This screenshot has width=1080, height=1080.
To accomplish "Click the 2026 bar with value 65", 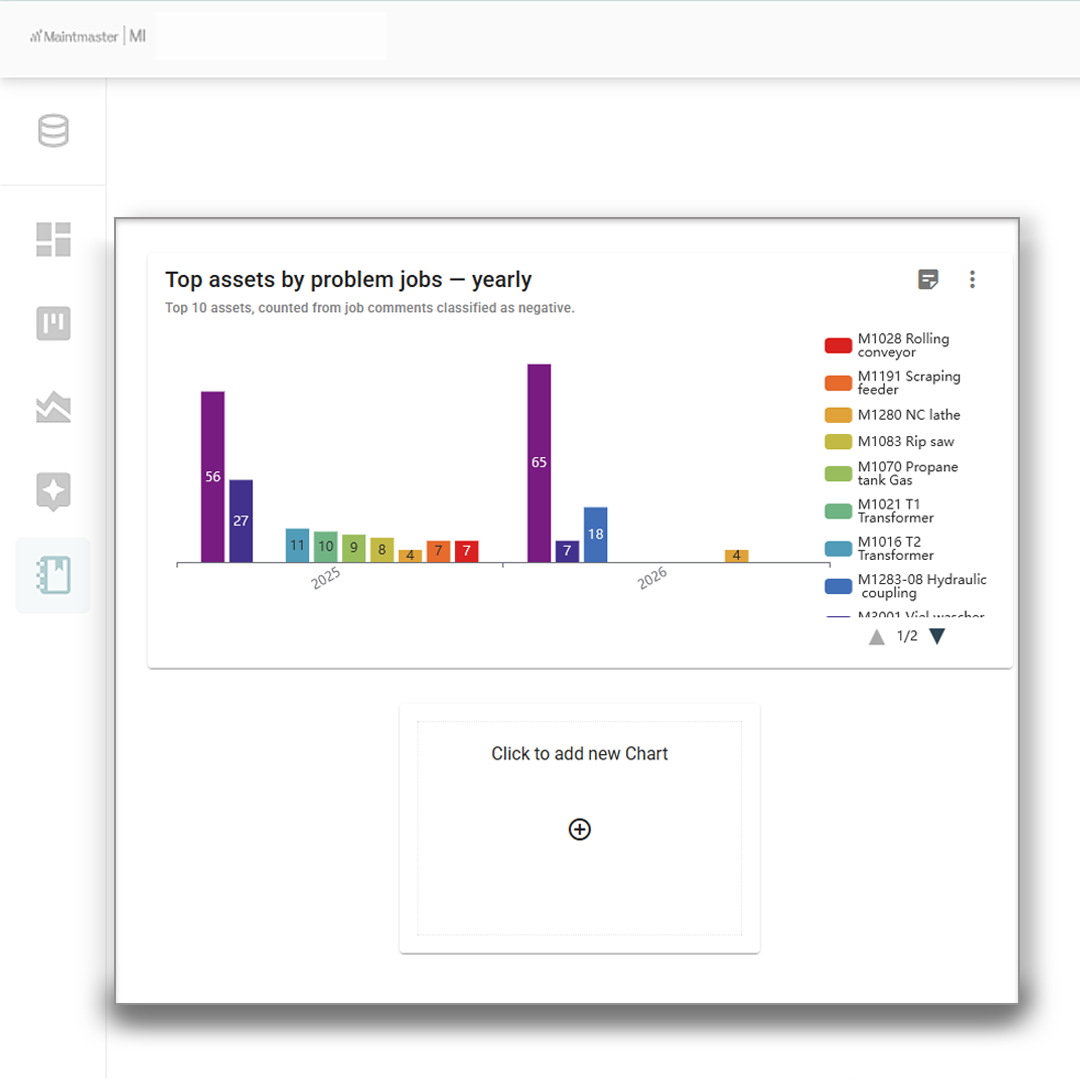I will pos(539,463).
